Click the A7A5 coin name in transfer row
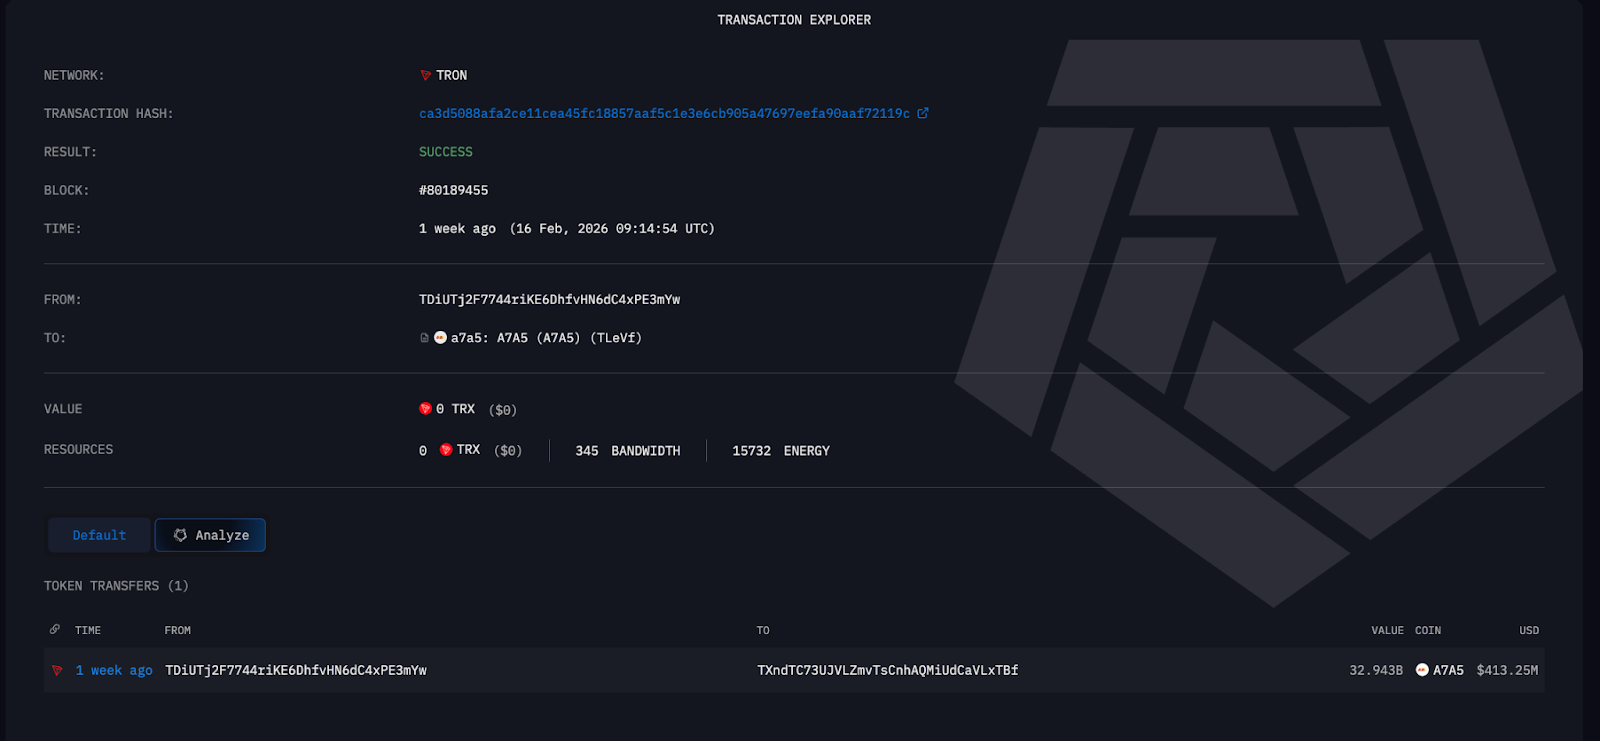 tap(1448, 670)
